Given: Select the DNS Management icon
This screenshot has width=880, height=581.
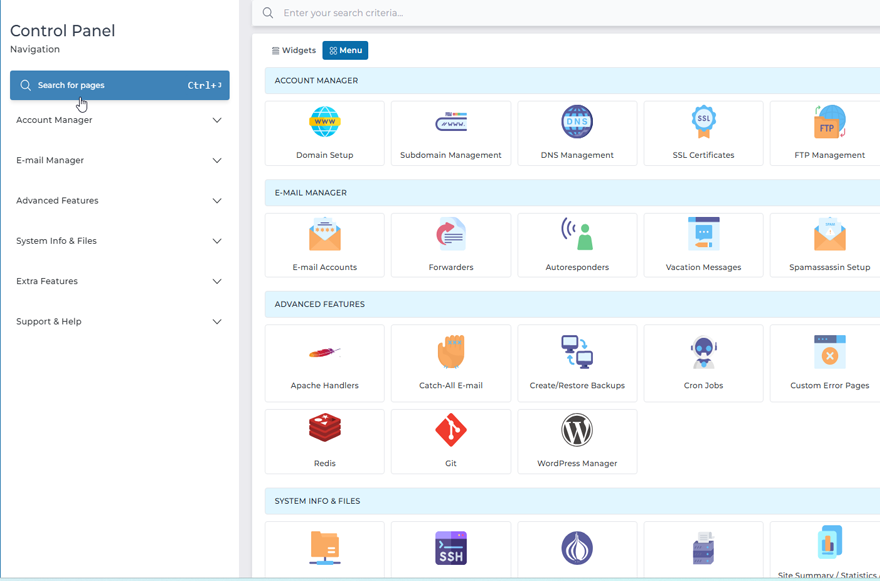Looking at the screenshot, I should [577, 133].
